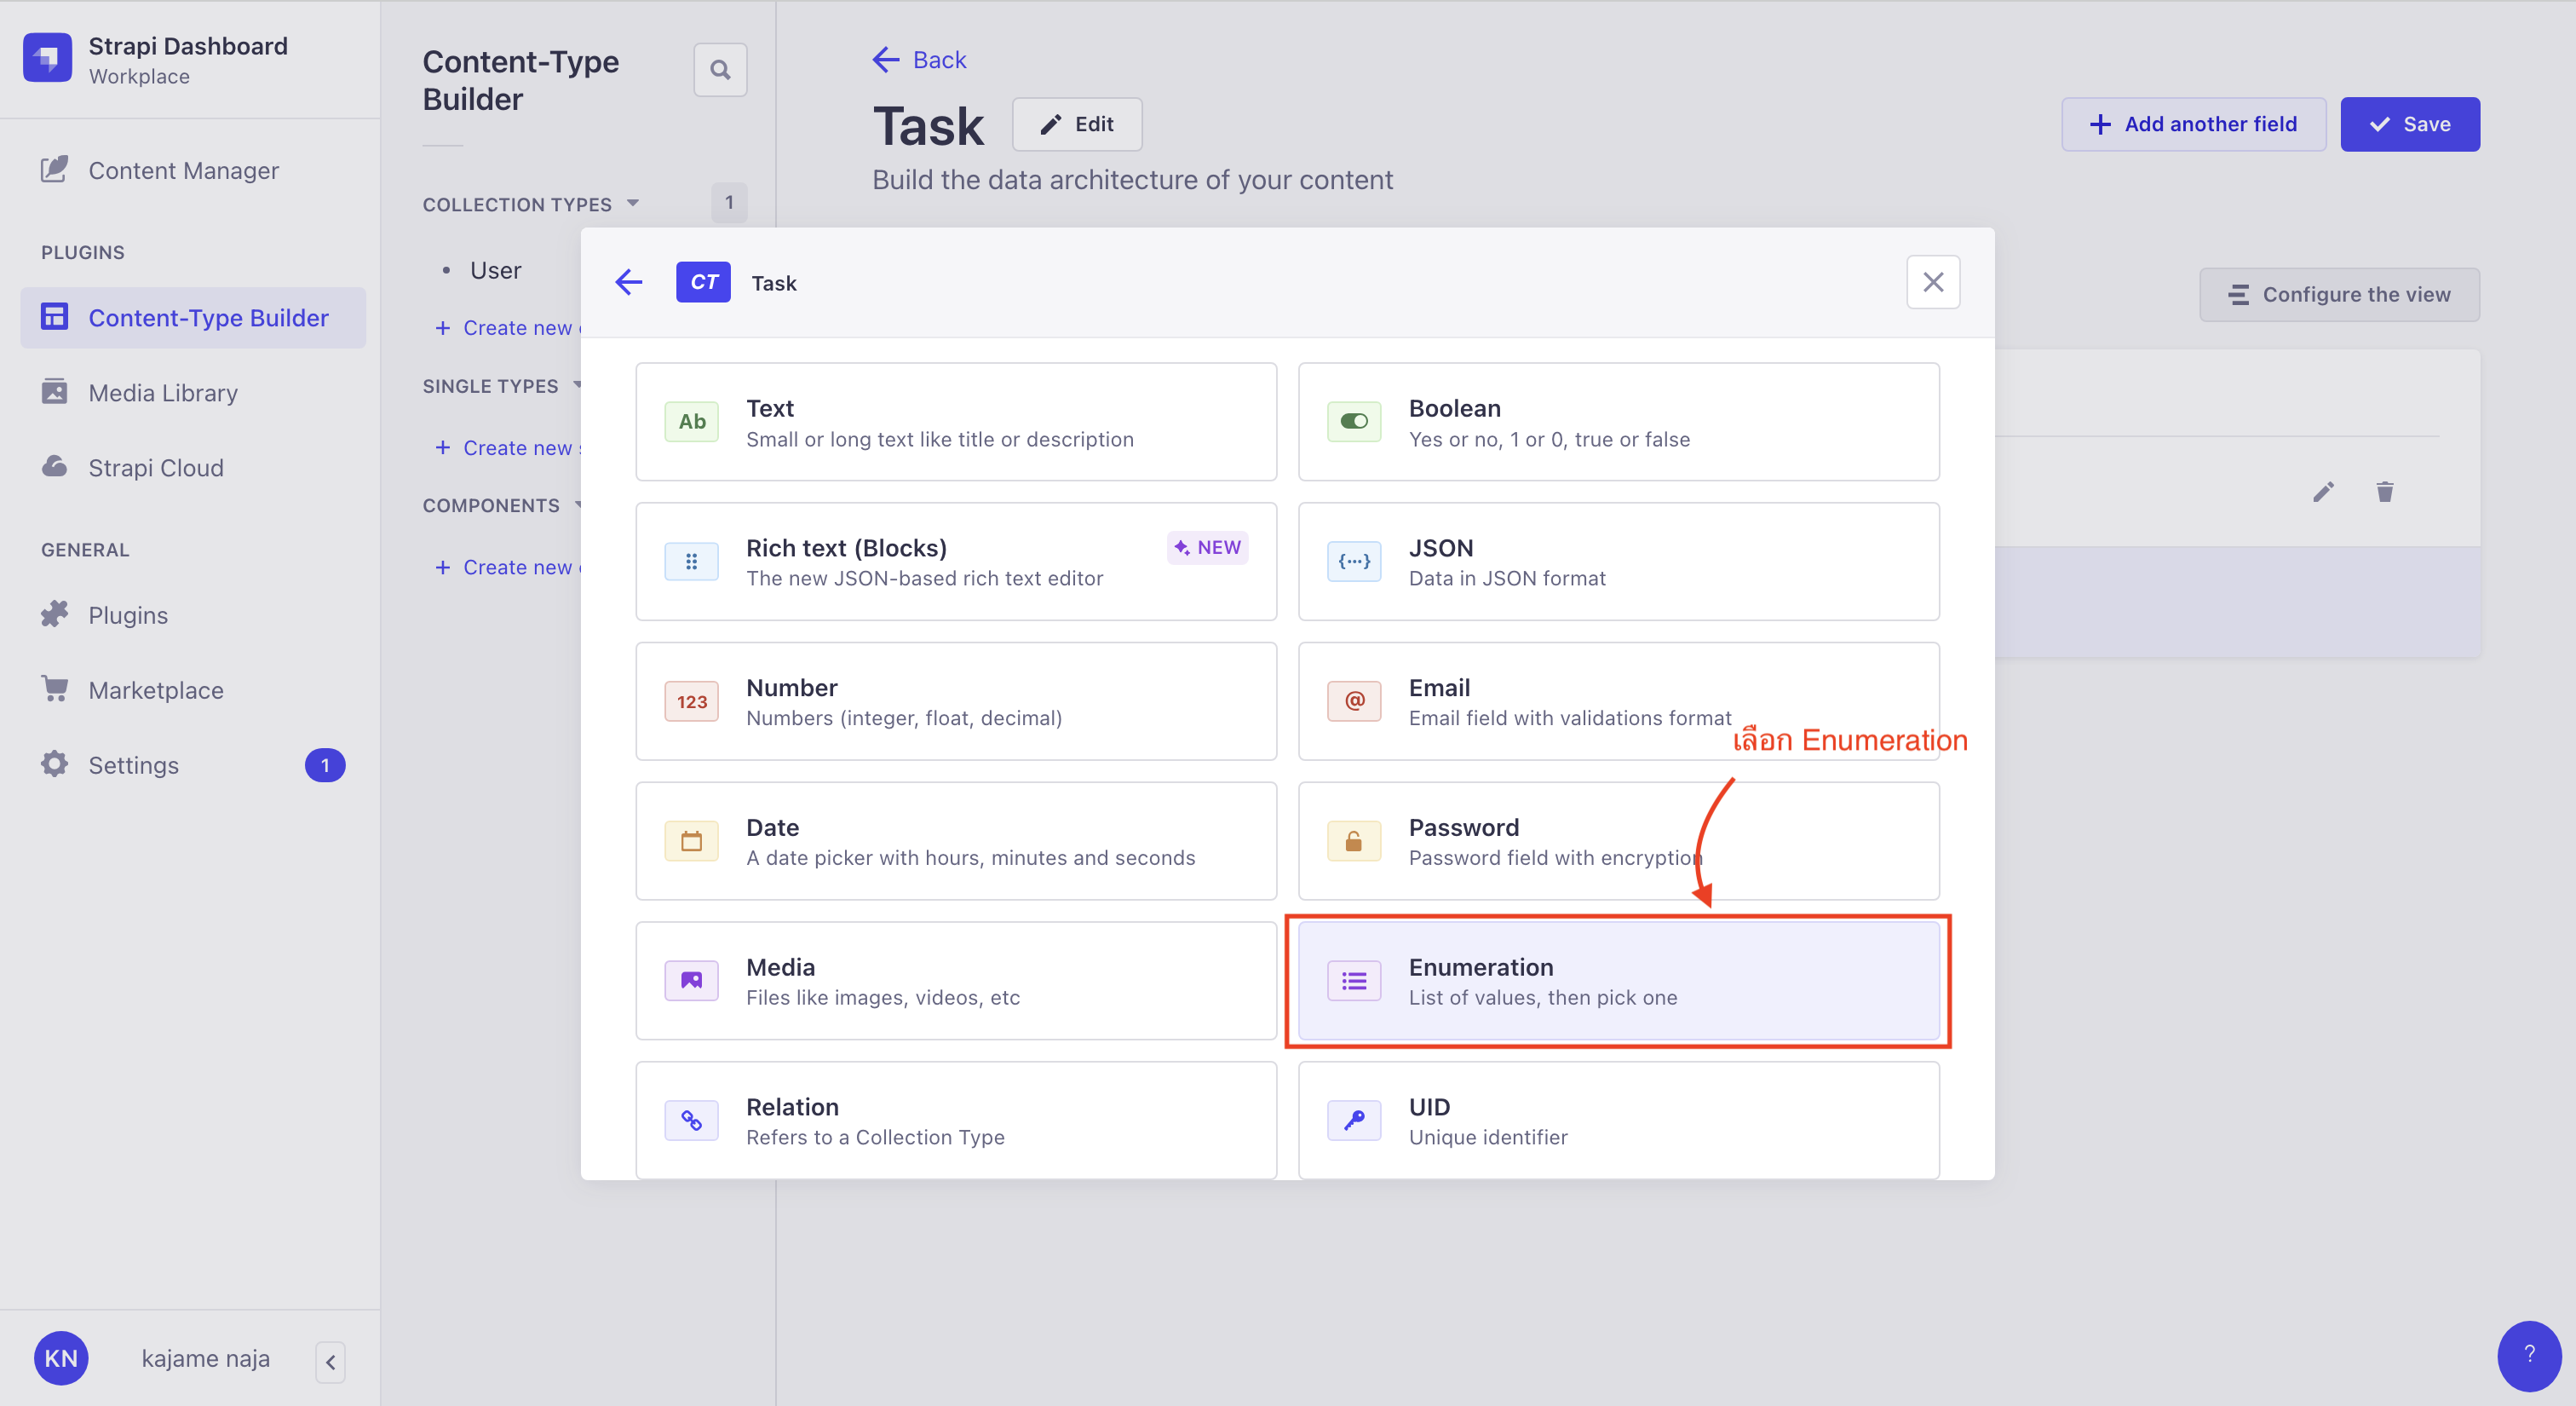2576x1406 pixels.
Task: Click the Settings notification badge
Action: click(325, 765)
